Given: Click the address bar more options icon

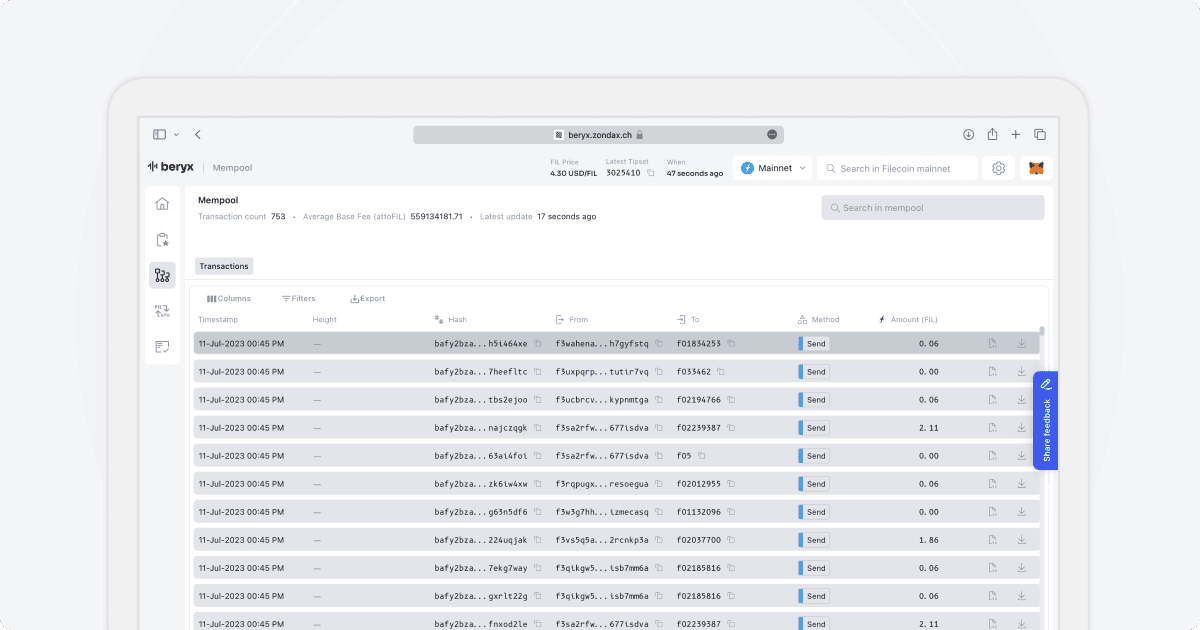Looking at the screenshot, I should [772, 134].
